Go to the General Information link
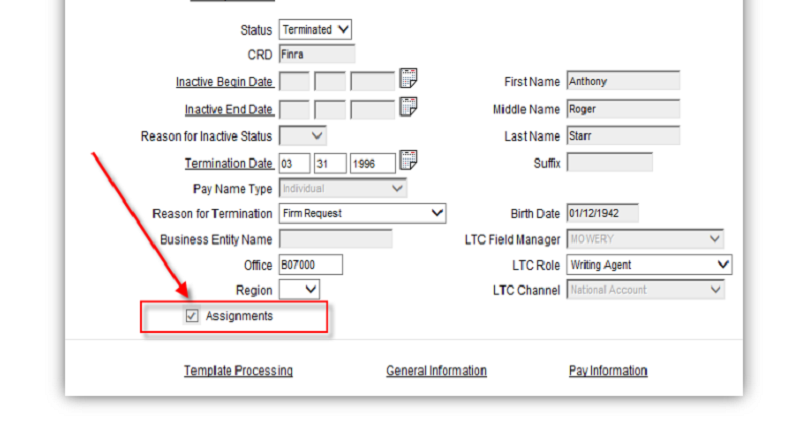 [x=436, y=370]
